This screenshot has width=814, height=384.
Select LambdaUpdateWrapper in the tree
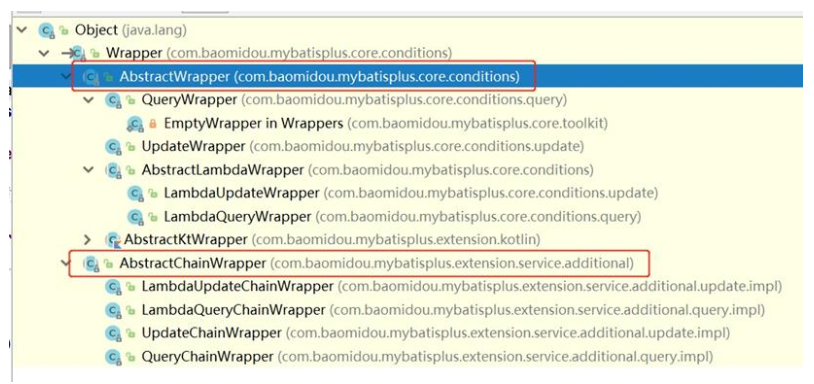click(241, 194)
